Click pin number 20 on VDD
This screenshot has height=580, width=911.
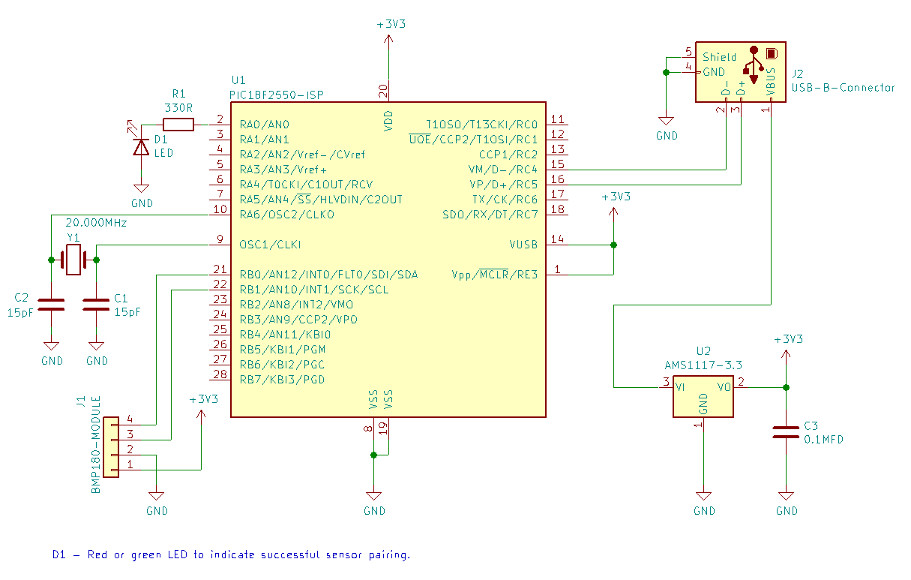click(x=383, y=91)
